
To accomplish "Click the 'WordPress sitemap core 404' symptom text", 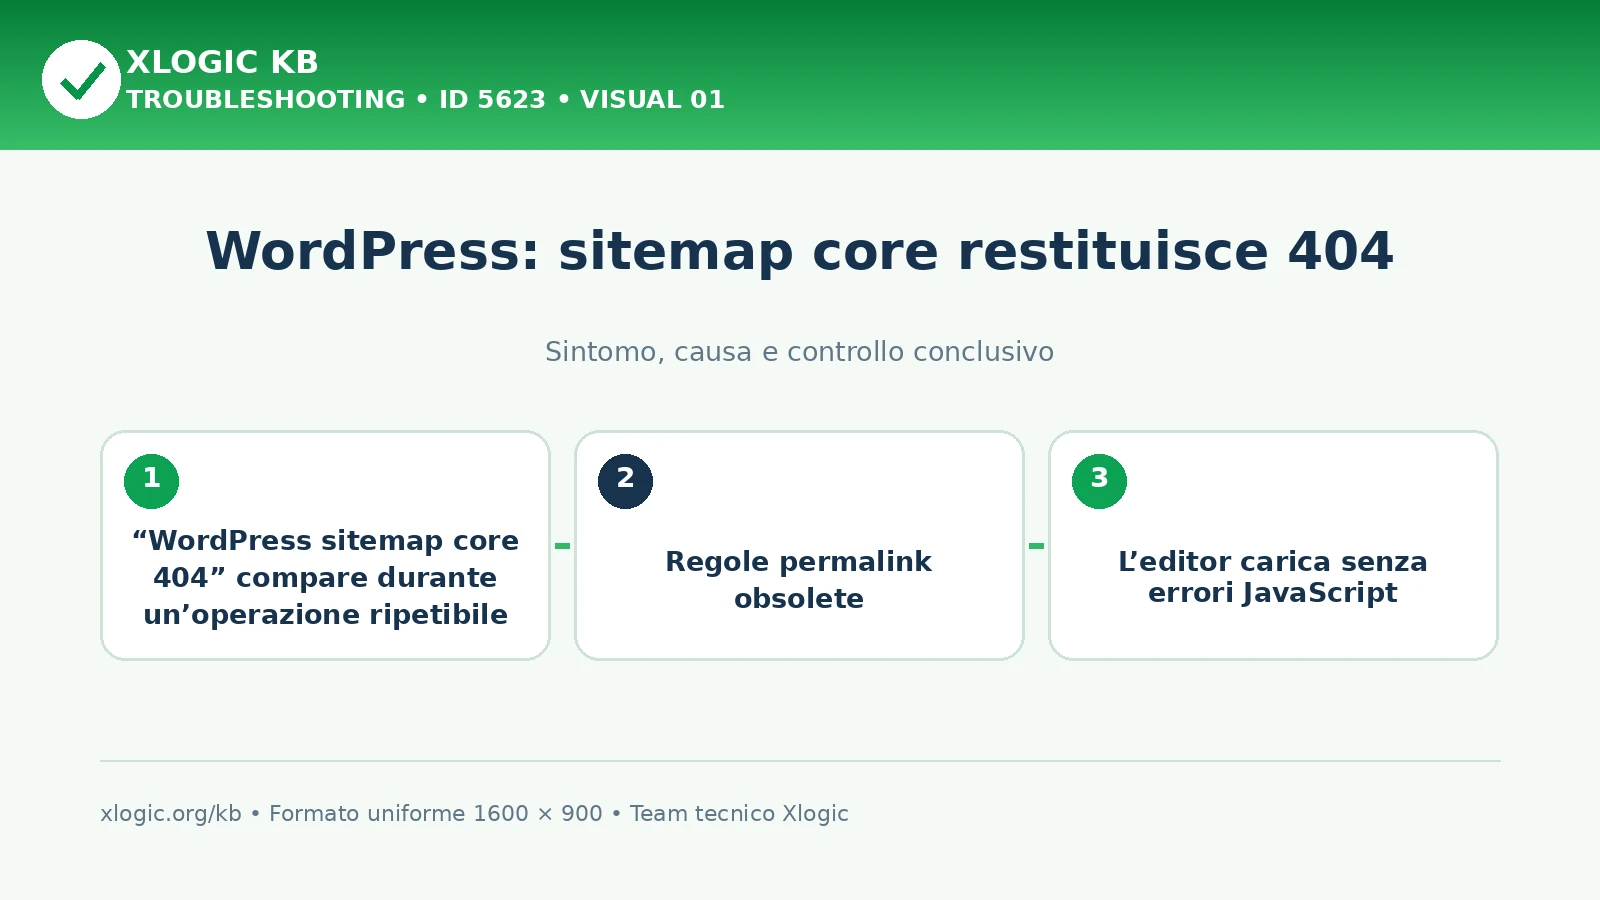I will pos(326,578).
